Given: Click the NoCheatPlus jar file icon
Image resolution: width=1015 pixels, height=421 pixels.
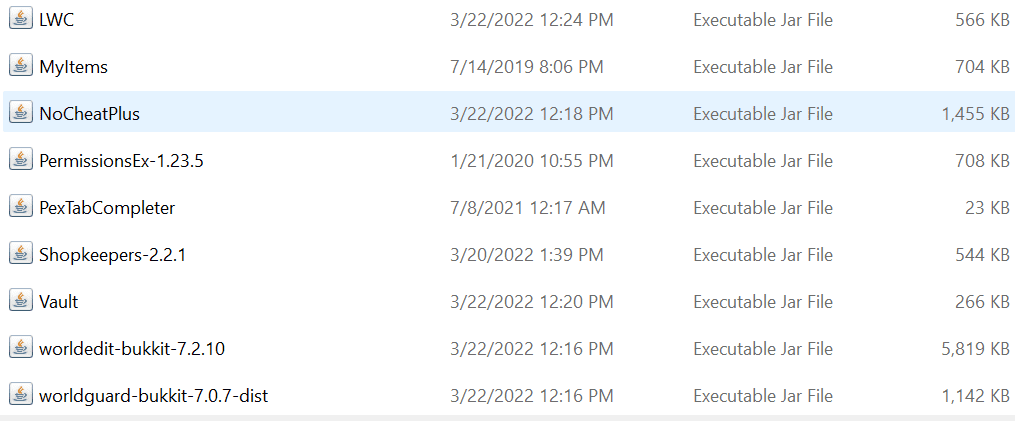Looking at the screenshot, I should [20, 113].
